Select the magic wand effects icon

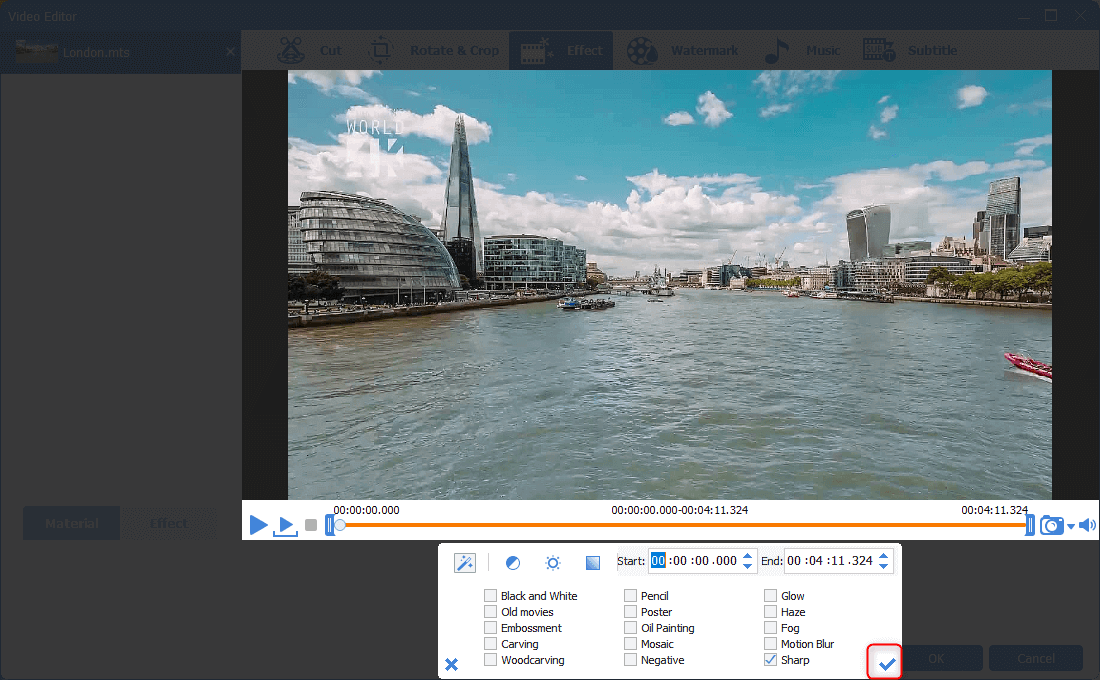[465, 563]
